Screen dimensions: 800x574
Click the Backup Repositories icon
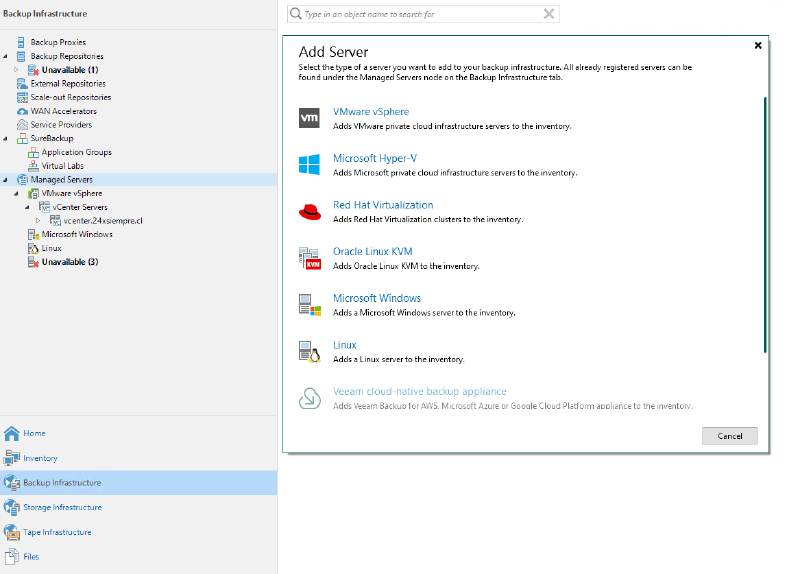pyautogui.click(x=21, y=56)
